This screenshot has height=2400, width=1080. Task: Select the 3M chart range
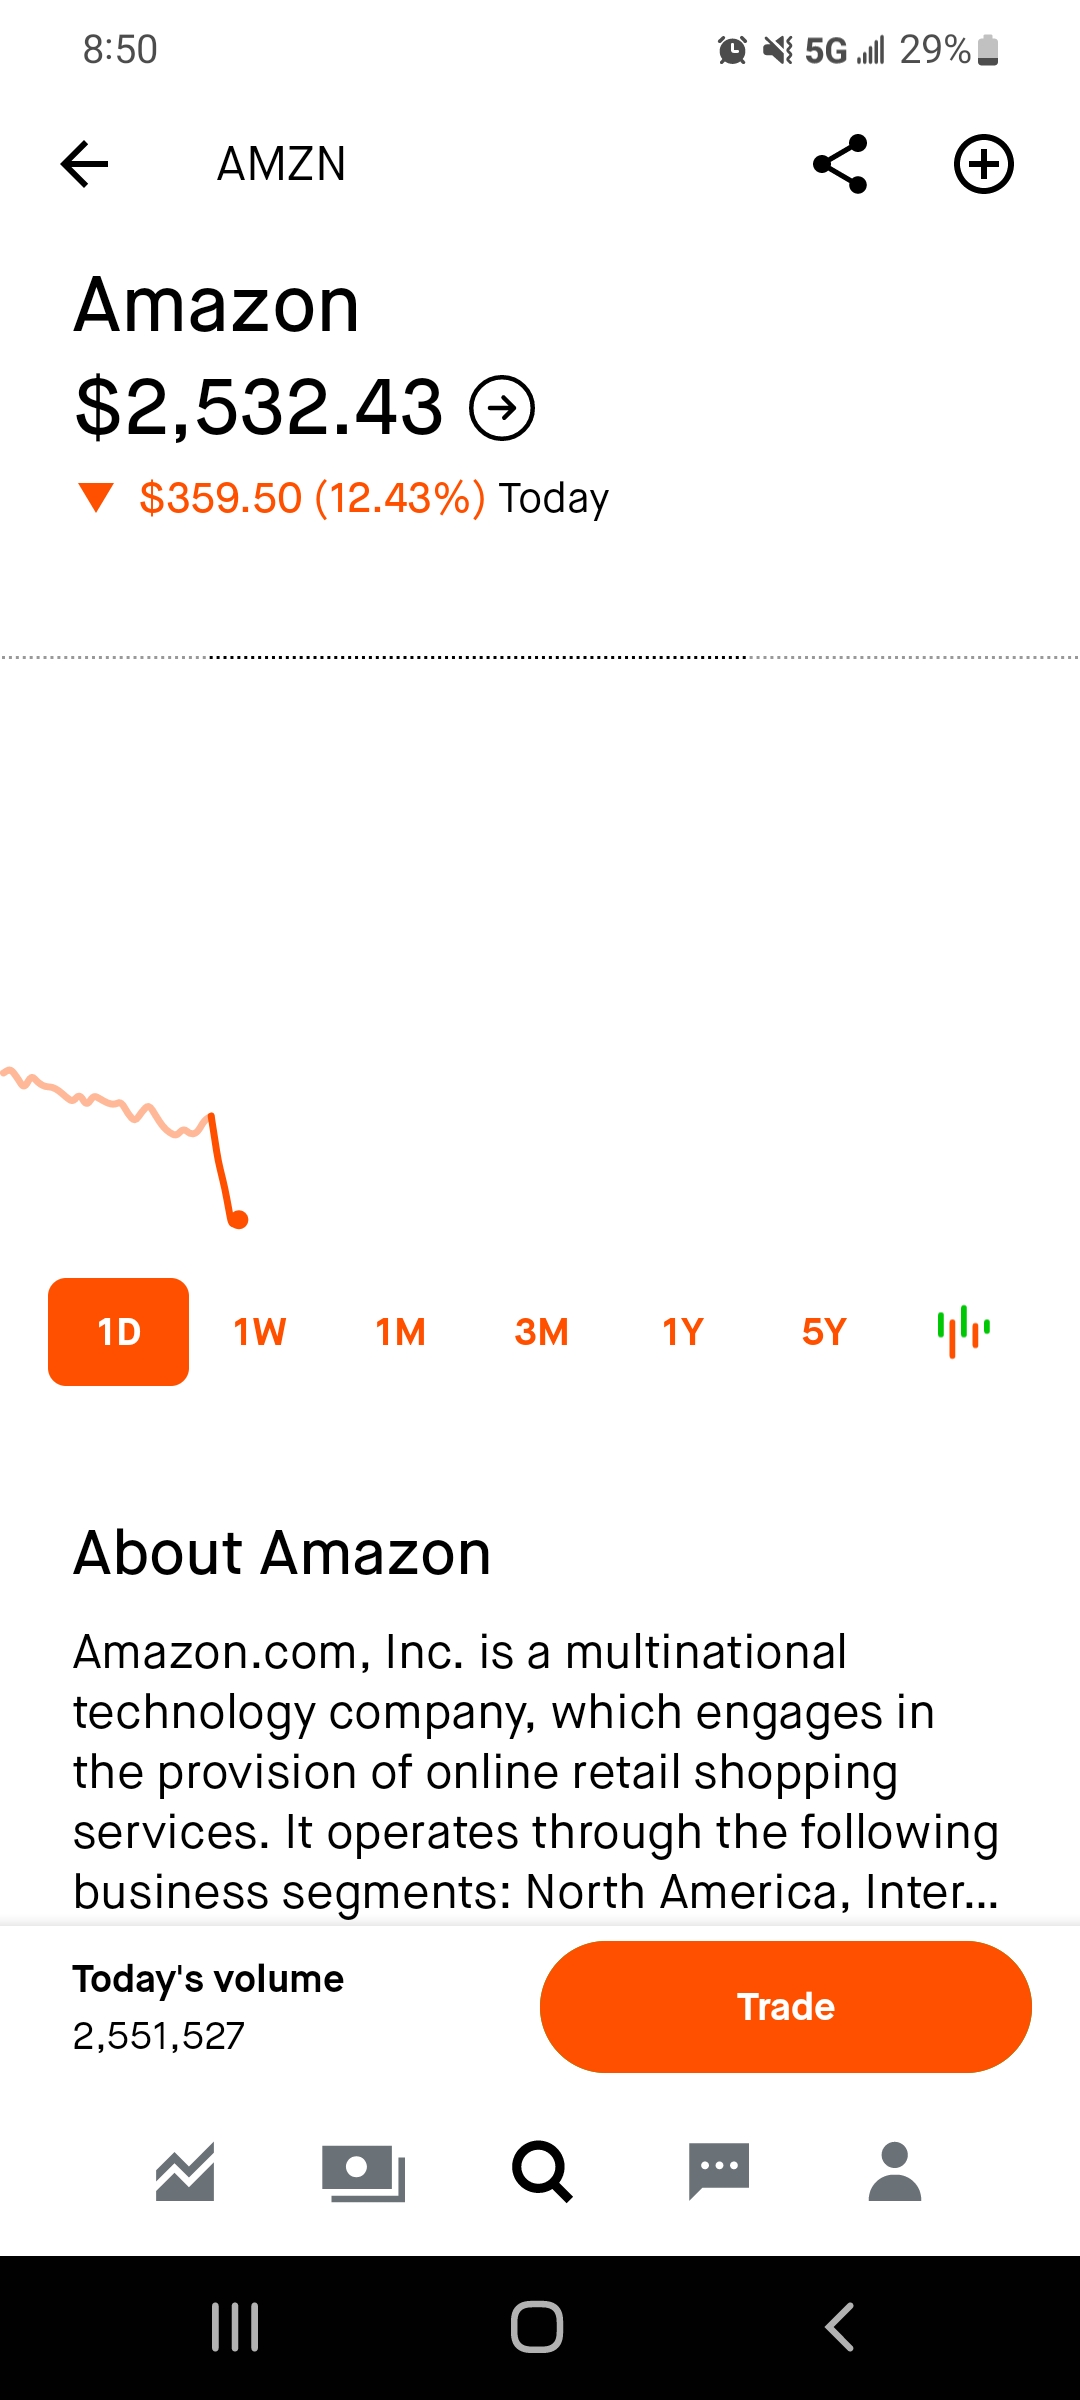click(542, 1332)
